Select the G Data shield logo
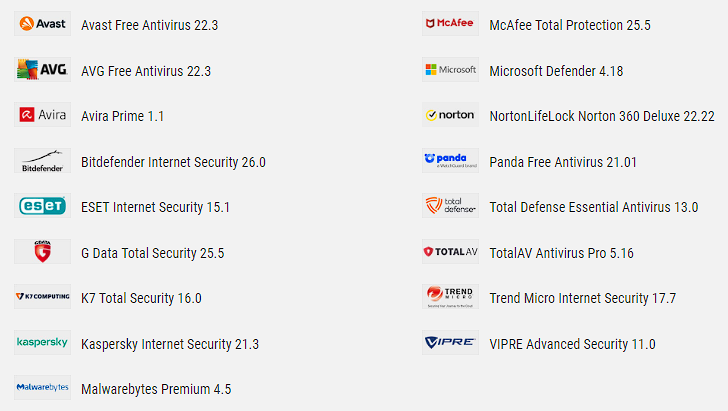This screenshot has height=411, width=728. pyautogui.click(x=42, y=252)
